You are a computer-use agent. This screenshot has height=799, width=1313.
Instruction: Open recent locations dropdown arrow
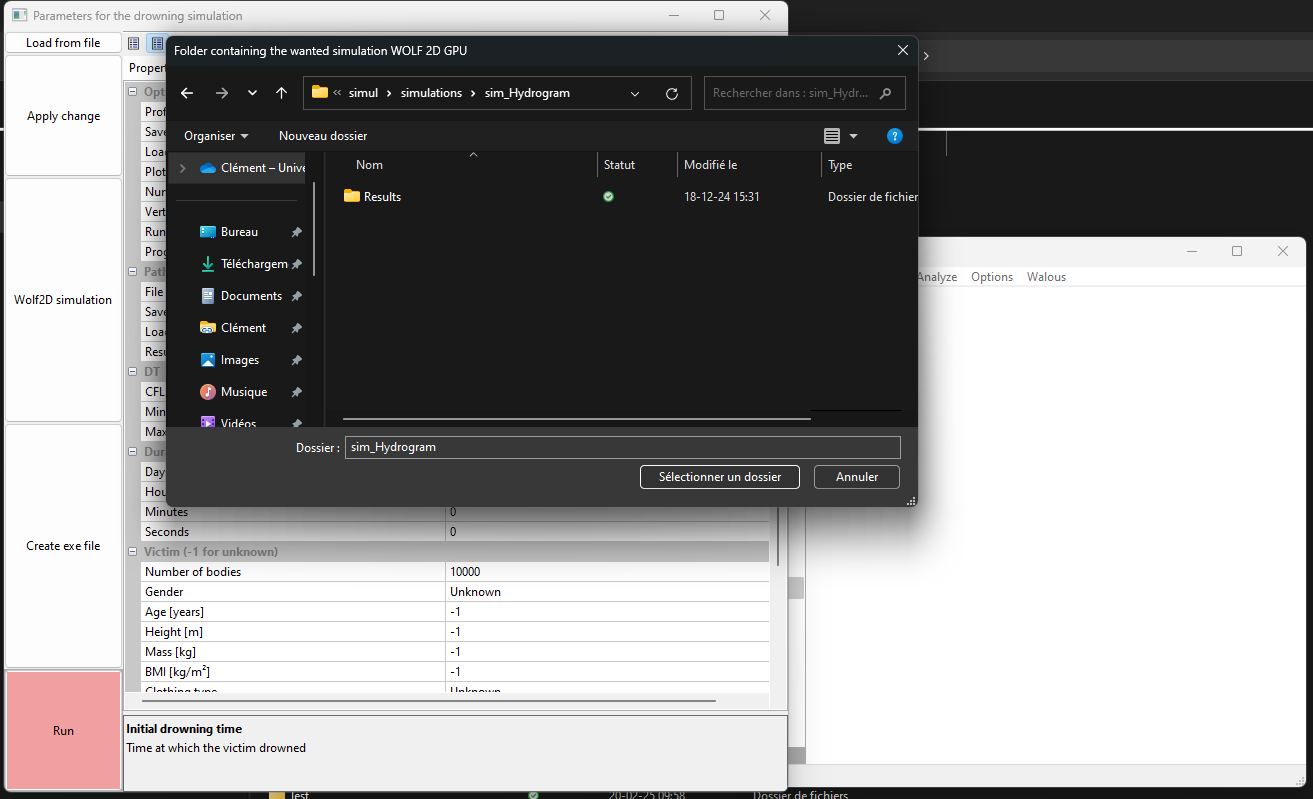click(252, 93)
